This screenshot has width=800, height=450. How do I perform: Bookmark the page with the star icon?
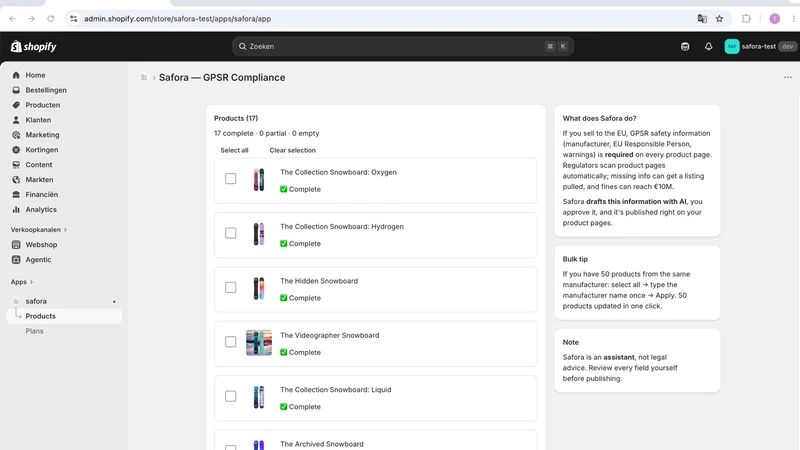point(719,19)
